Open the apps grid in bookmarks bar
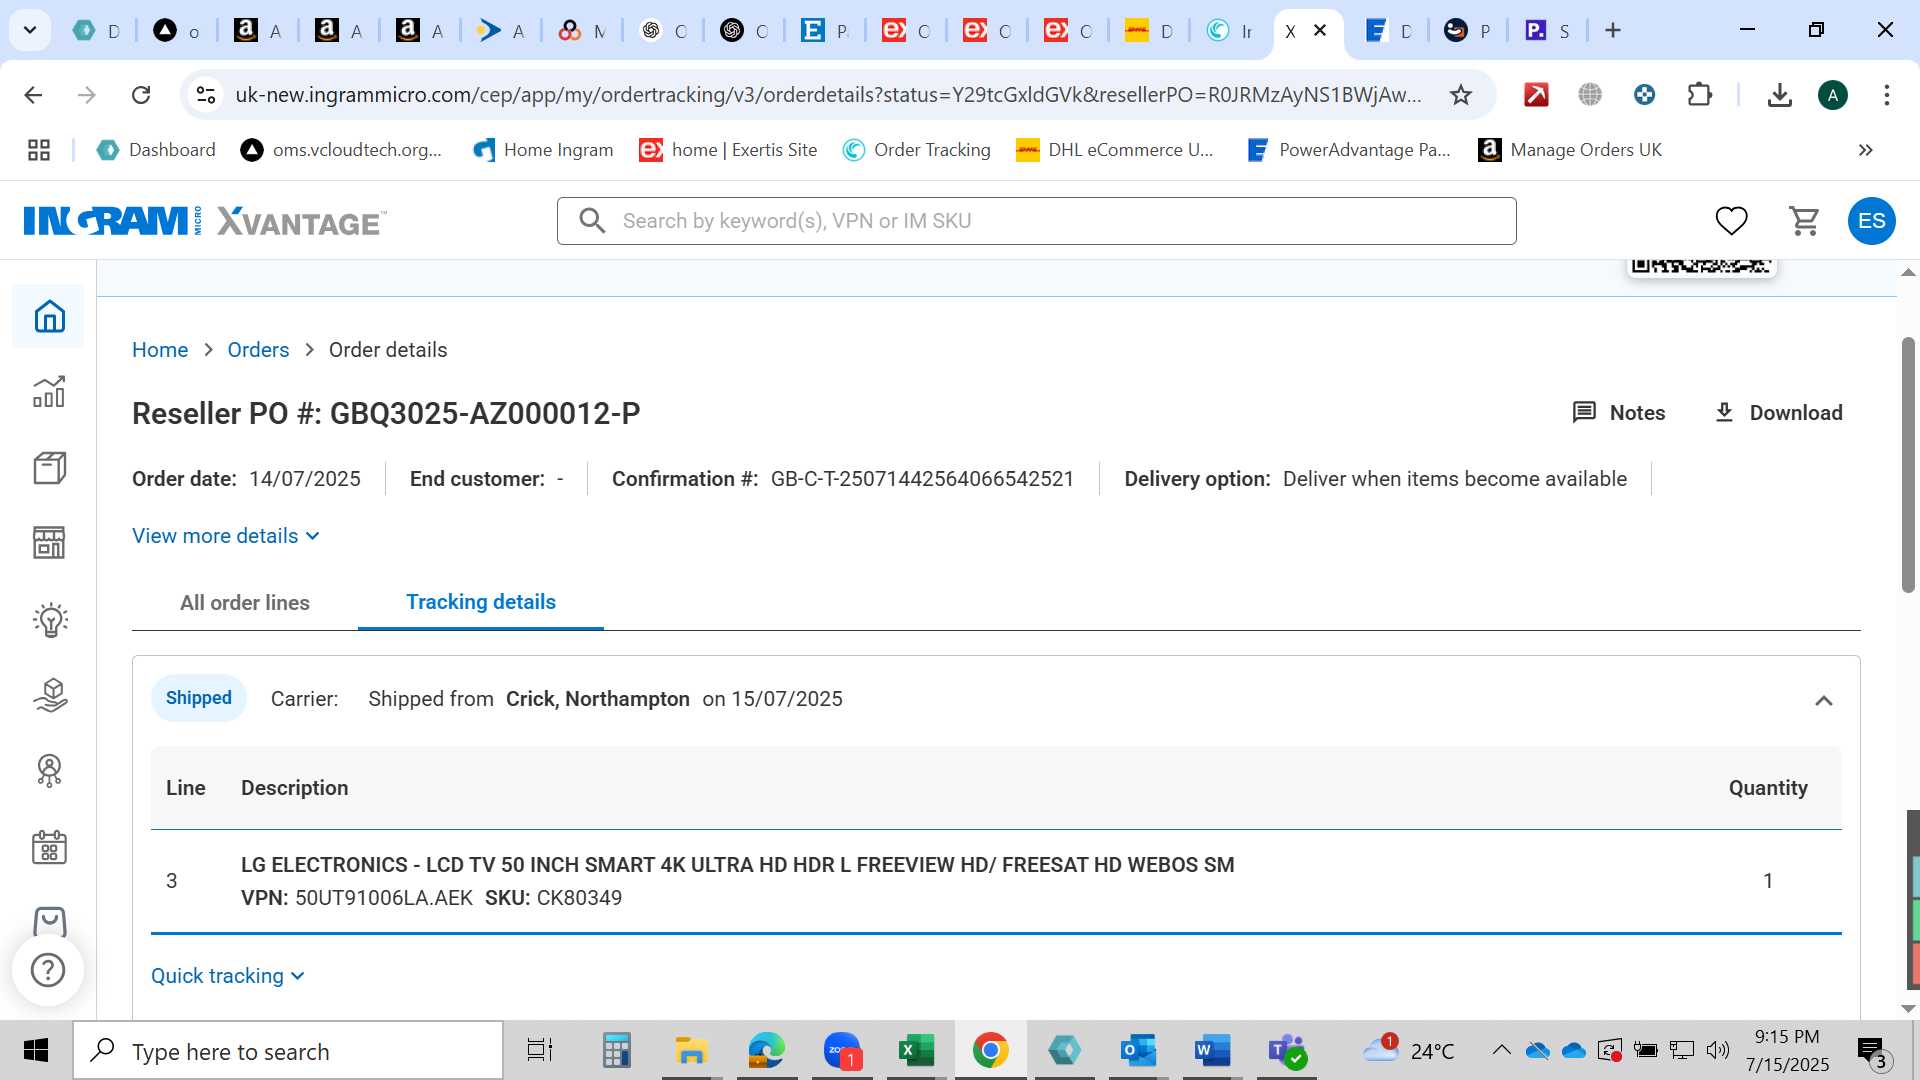This screenshot has width=1920, height=1080. pos(39,150)
